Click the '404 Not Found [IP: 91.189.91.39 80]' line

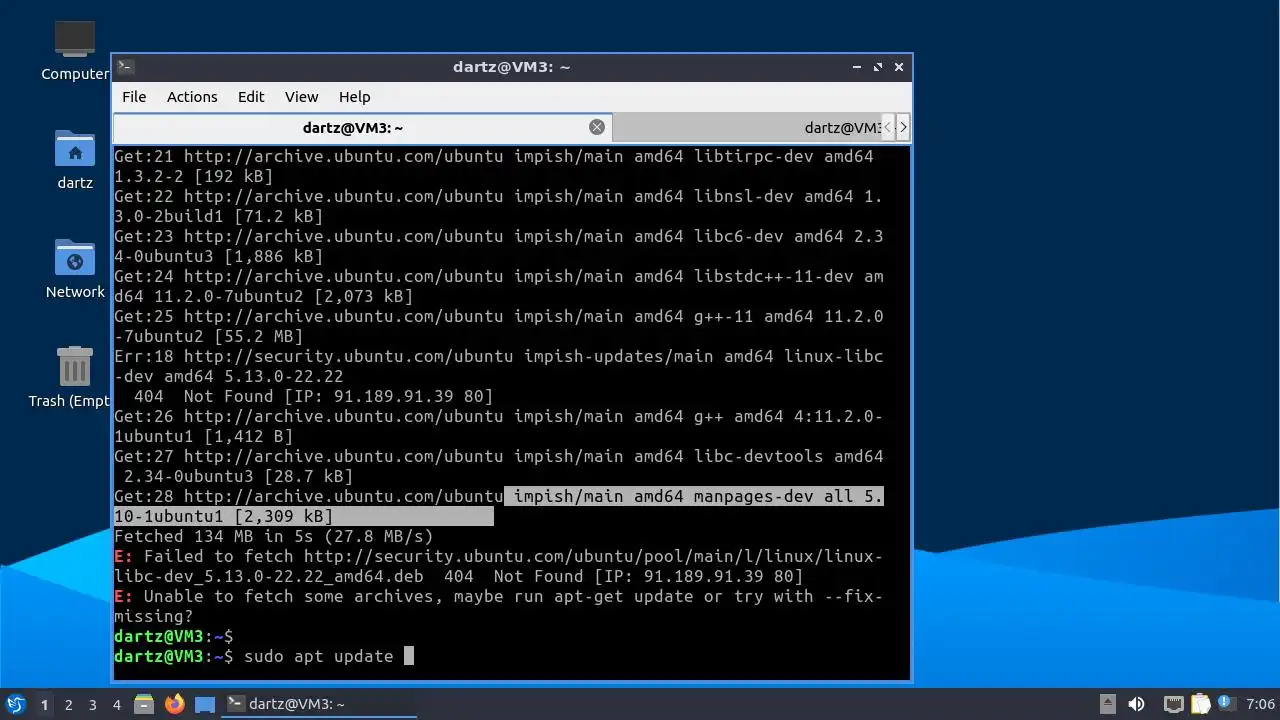[313, 396]
